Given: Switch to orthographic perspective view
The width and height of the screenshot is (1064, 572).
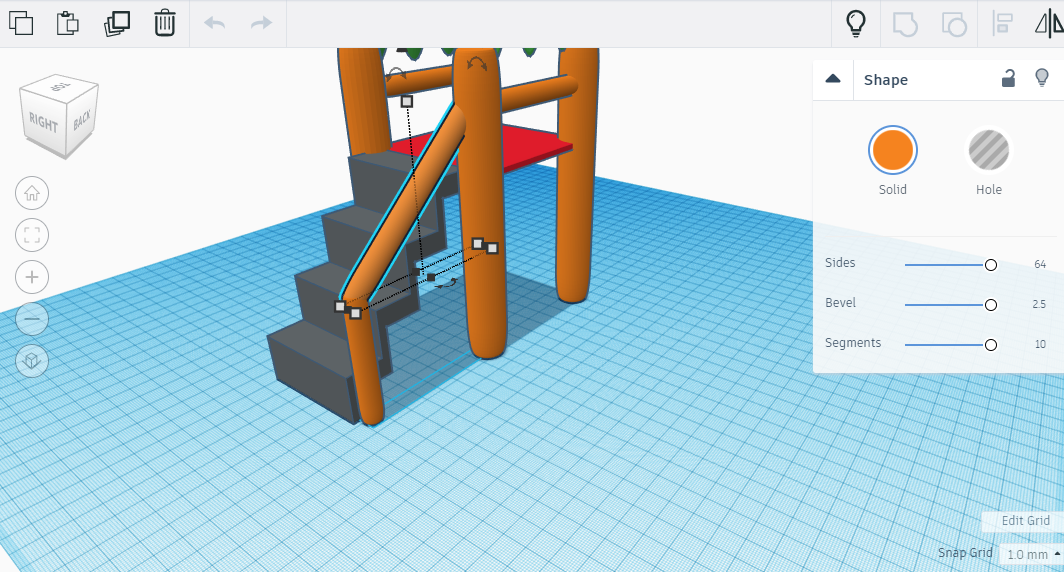Looking at the screenshot, I should pos(32,360).
